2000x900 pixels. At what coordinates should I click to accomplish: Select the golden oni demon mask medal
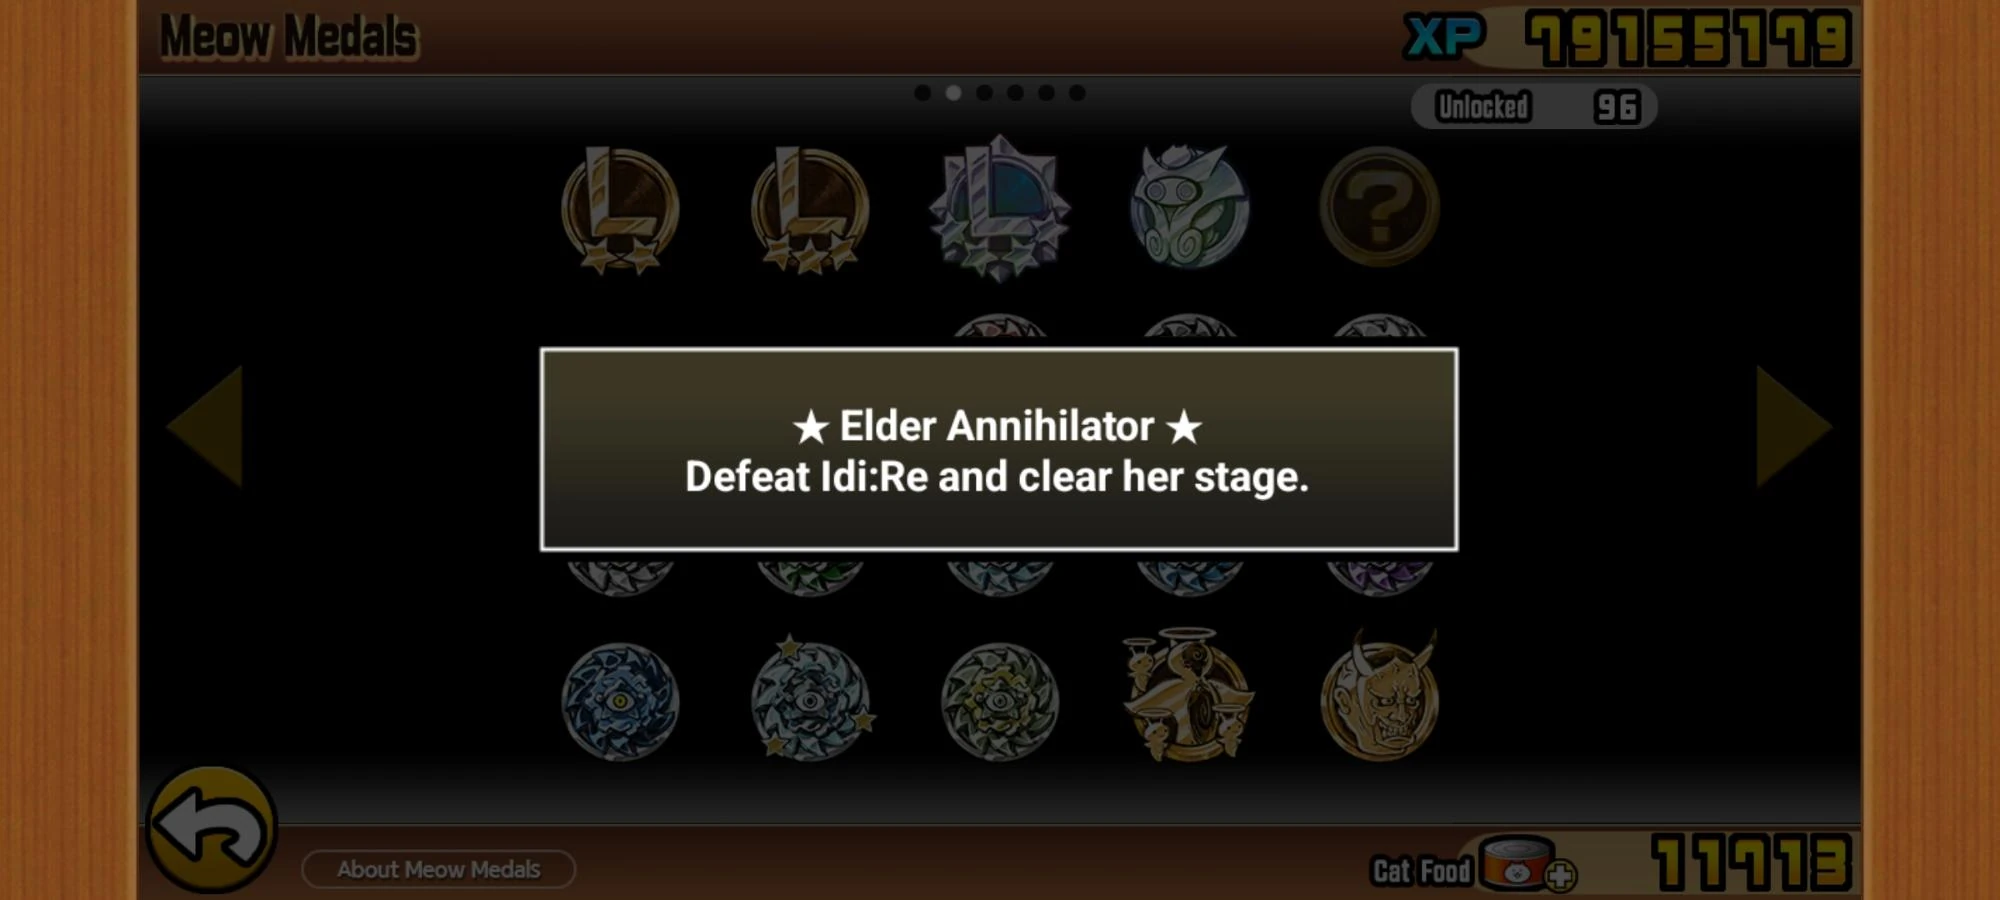tap(1380, 696)
